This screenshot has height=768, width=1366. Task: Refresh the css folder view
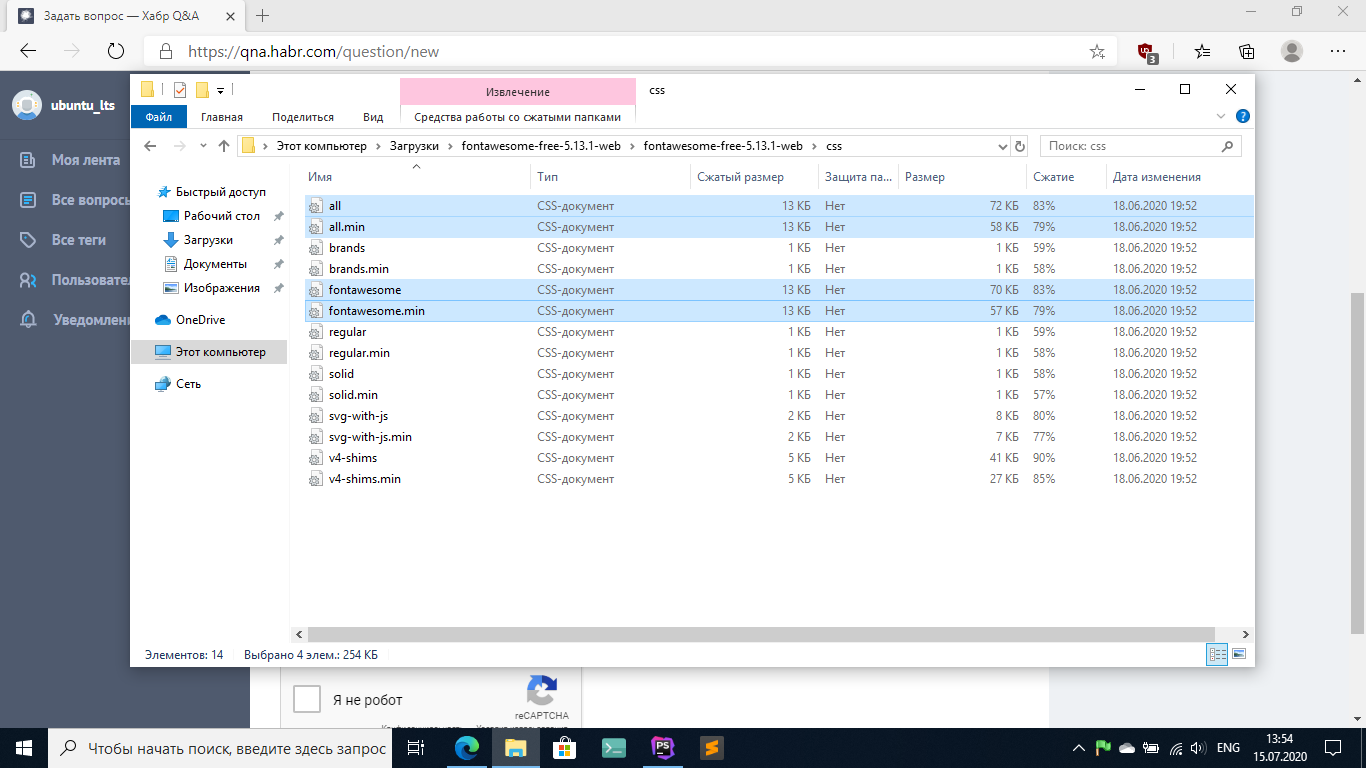pos(1020,146)
